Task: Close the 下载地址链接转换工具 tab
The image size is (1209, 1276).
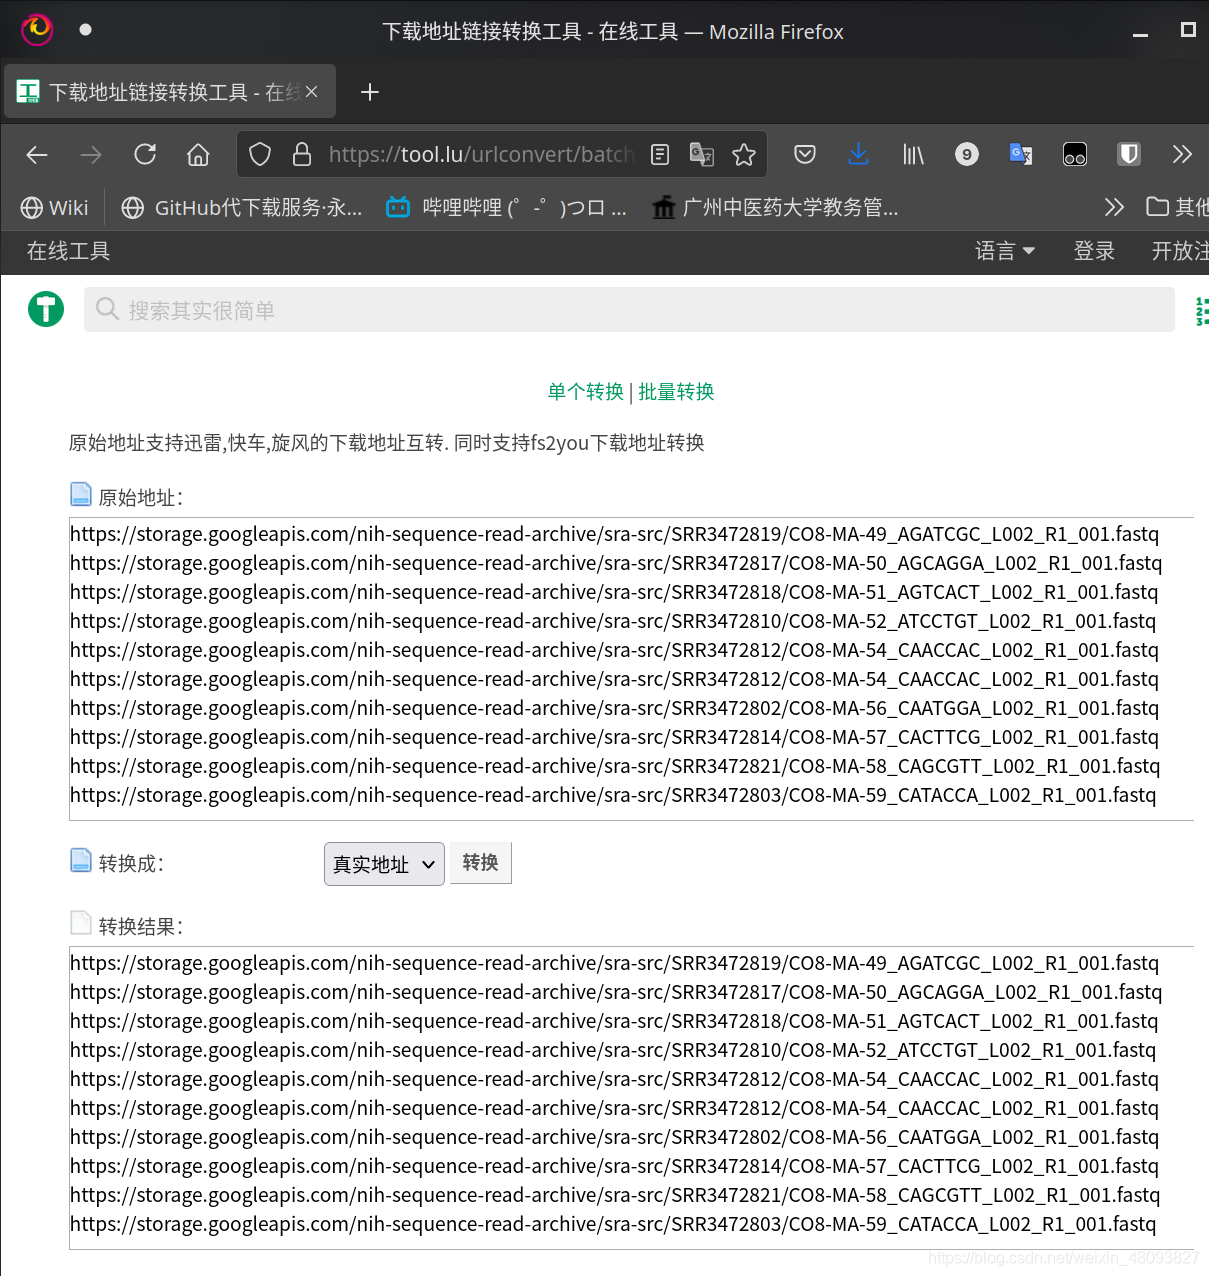Action: [312, 92]
